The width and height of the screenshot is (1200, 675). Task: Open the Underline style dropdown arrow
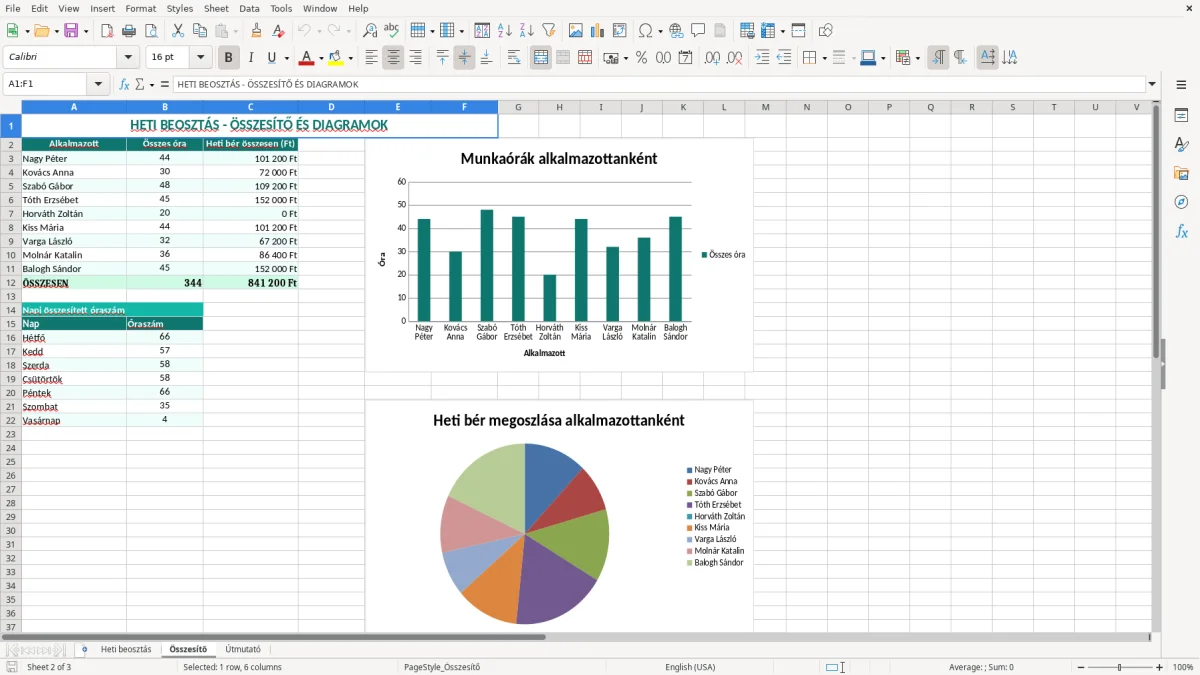(286, 58)
